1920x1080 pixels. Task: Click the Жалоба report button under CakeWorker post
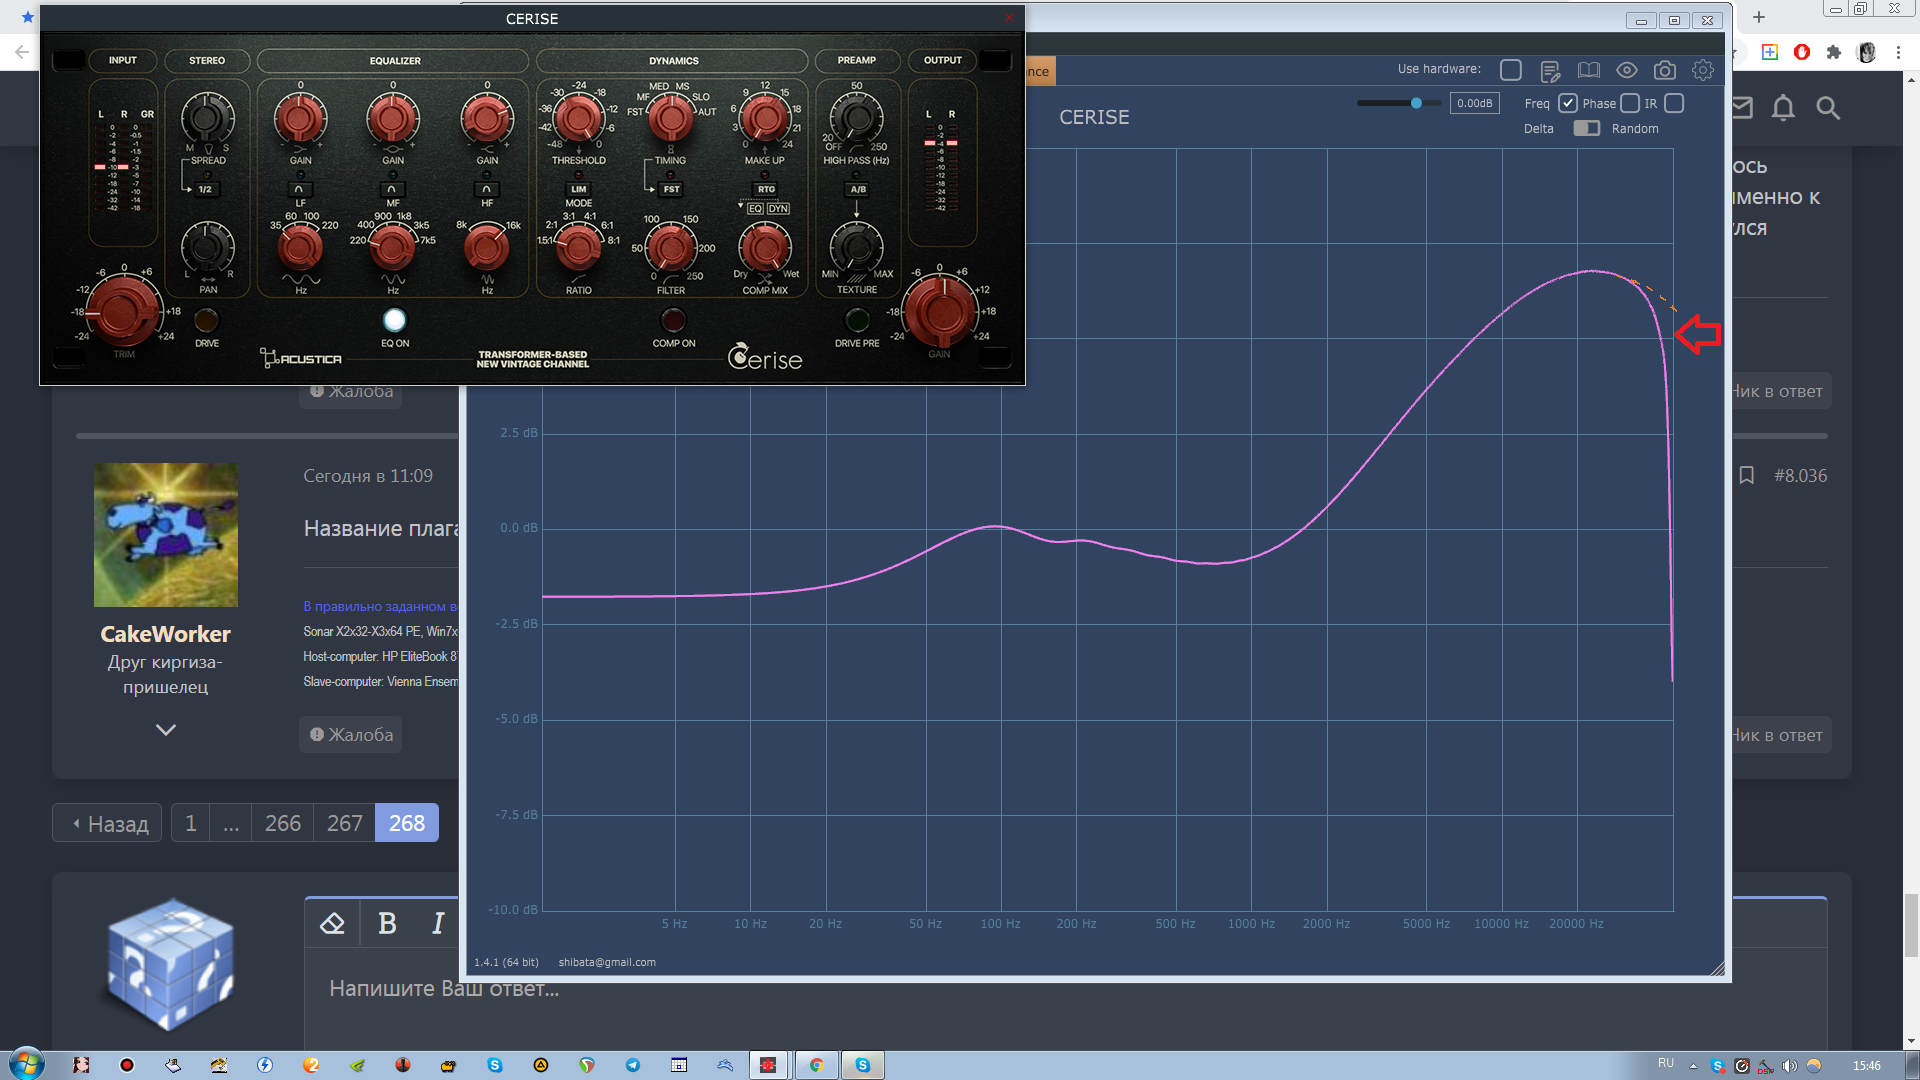click(x=351, y=735)
